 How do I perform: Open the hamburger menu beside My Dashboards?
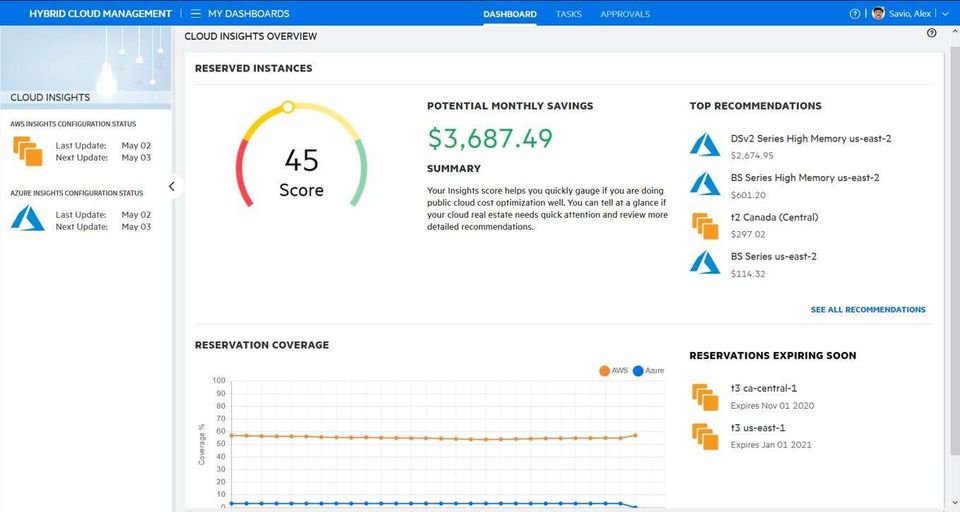(195, 14)
